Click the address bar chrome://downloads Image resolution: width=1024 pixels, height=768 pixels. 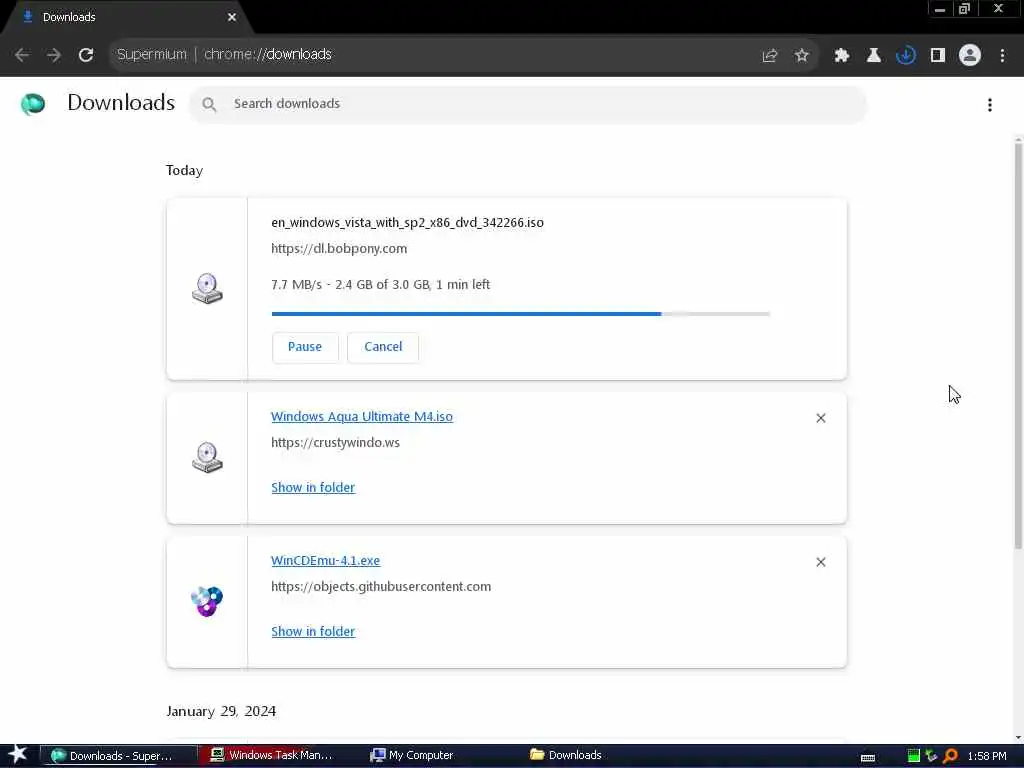click(x=268, y=54)
